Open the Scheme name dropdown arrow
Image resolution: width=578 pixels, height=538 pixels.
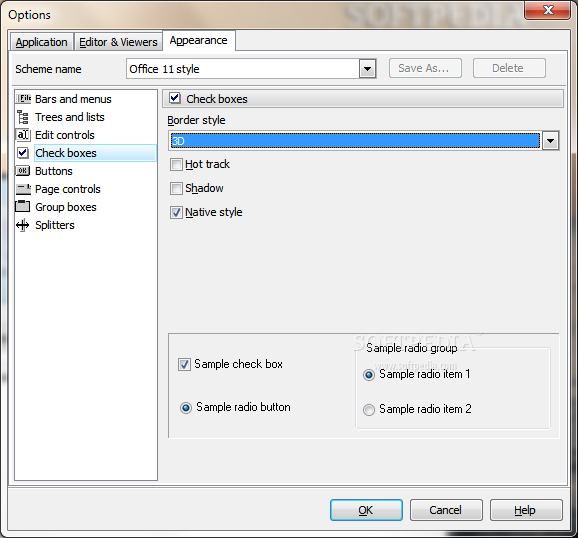367,69
